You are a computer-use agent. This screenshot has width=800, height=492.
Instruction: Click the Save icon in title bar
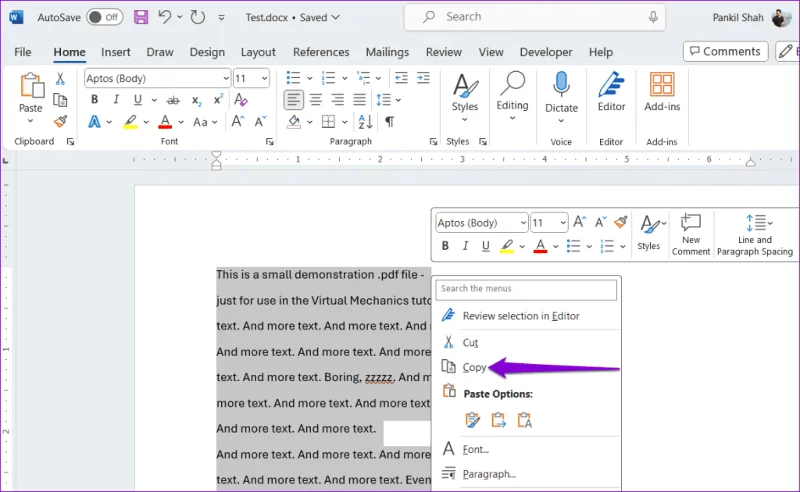(141, 17)
